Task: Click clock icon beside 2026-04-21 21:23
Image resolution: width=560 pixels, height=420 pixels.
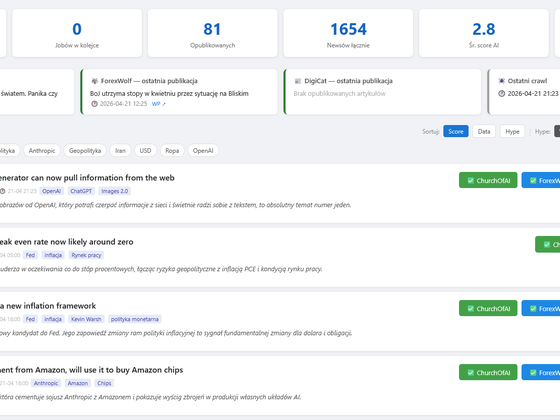Action: coord(501,94)
